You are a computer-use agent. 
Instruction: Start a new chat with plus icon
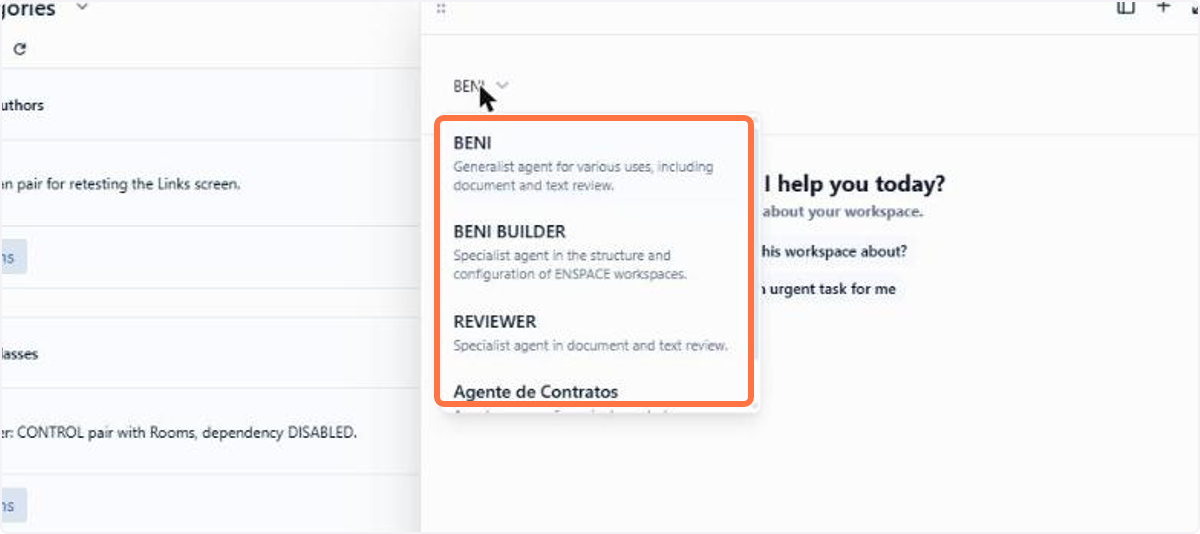[1163, 6]
